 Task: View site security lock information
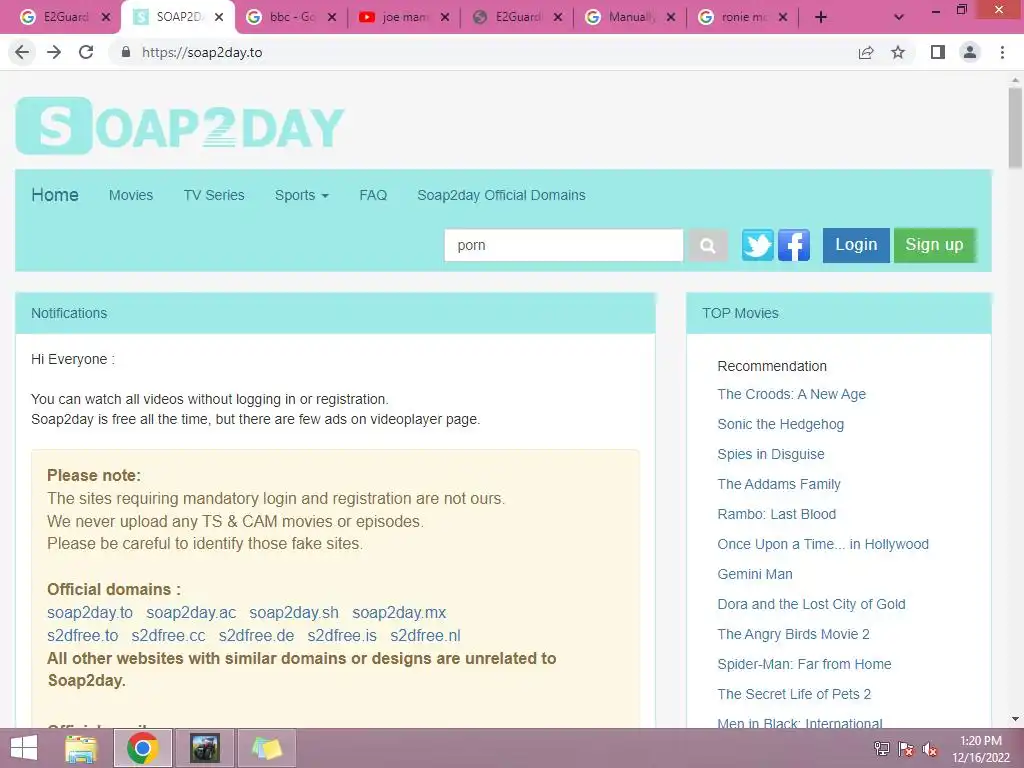click(x=125, y=52)
